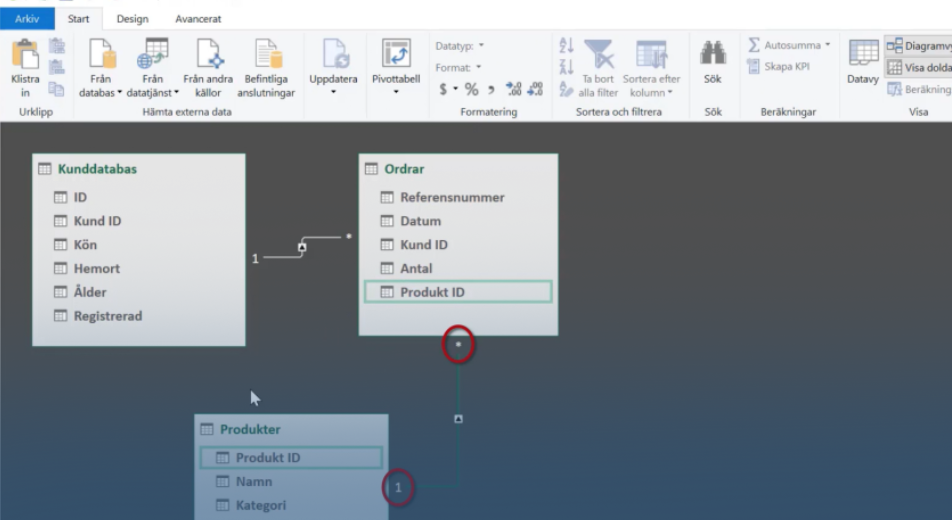Screen dimensions: 952x520
Task: Open the Arkiv menu
Action: click(x=28, y=19)
